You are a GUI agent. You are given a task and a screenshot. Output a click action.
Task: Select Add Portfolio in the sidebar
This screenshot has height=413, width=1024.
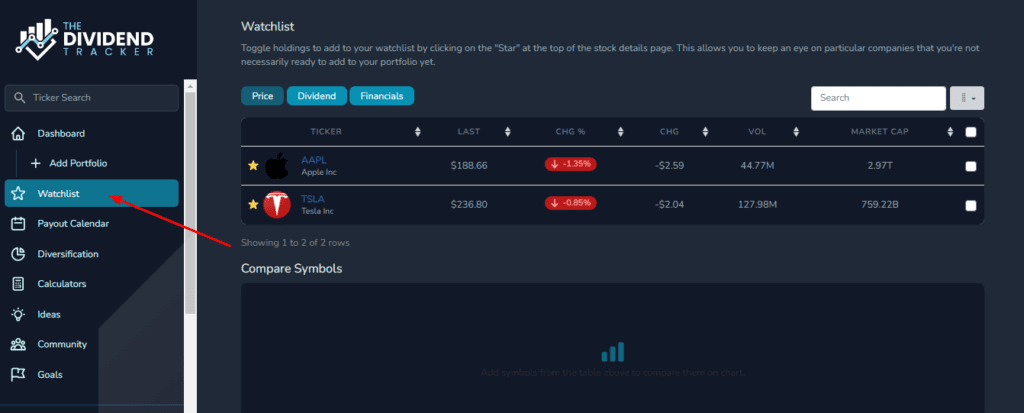click(x=78, y=163)
